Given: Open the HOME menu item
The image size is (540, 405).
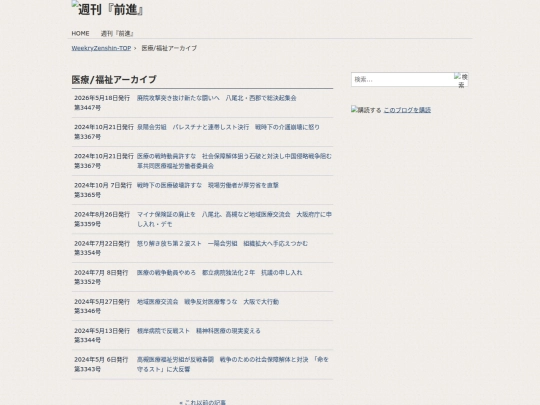Looking at the screenshot, I should [x=80, y=33].
